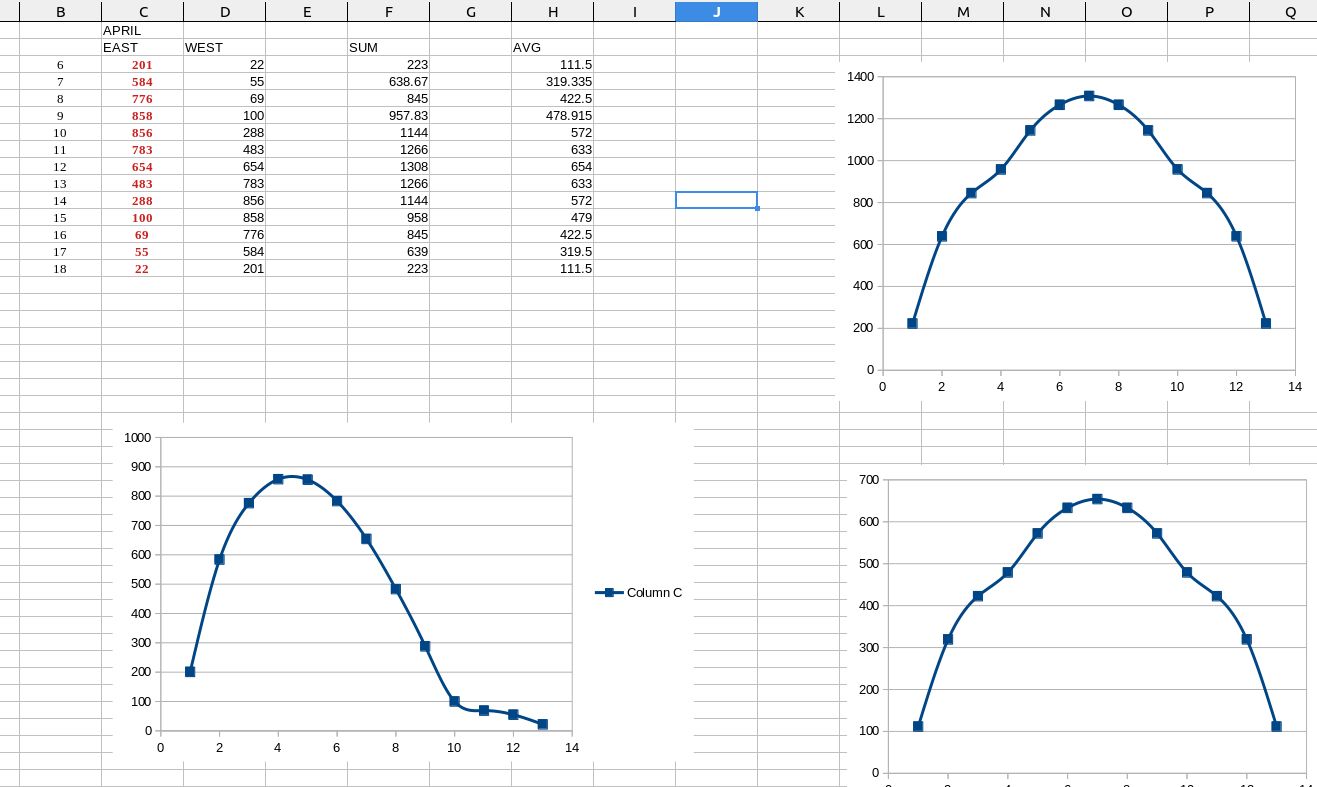Select the chart with 1400 axis maximum
This screenshot has width=1317, height=787.
click(1076, 230)
